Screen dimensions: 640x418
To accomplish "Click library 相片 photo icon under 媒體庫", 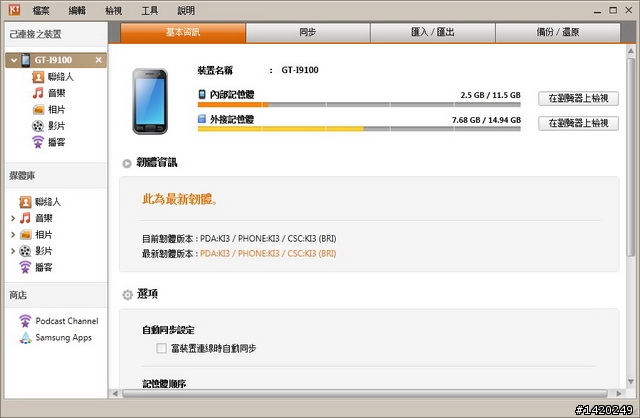I will [x=25, y=234].
